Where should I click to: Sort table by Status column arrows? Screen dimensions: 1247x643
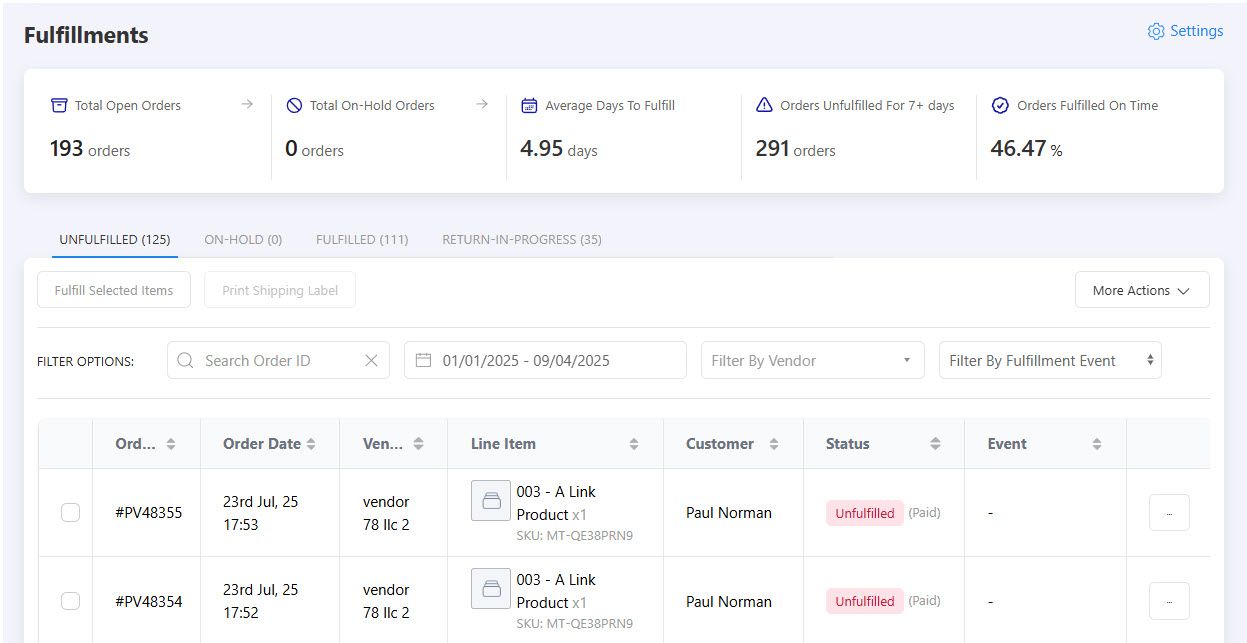pos(935,444)
